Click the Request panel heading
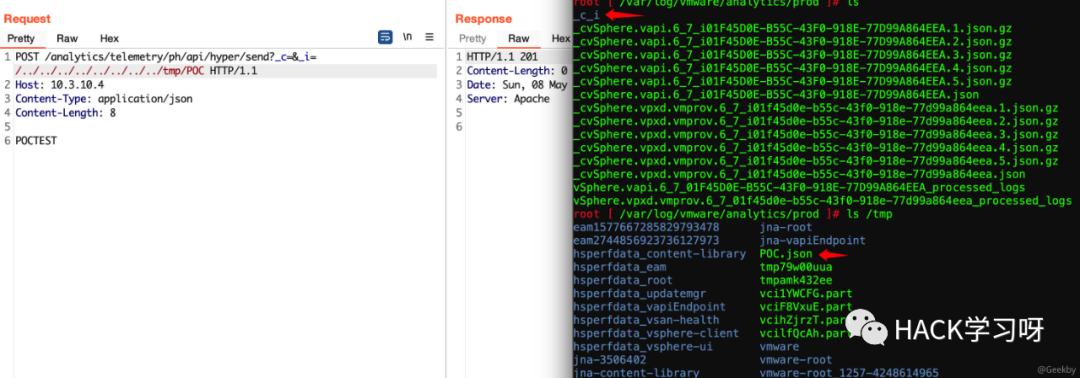The height and width of the screenshot is (378, 1080). 28,19
